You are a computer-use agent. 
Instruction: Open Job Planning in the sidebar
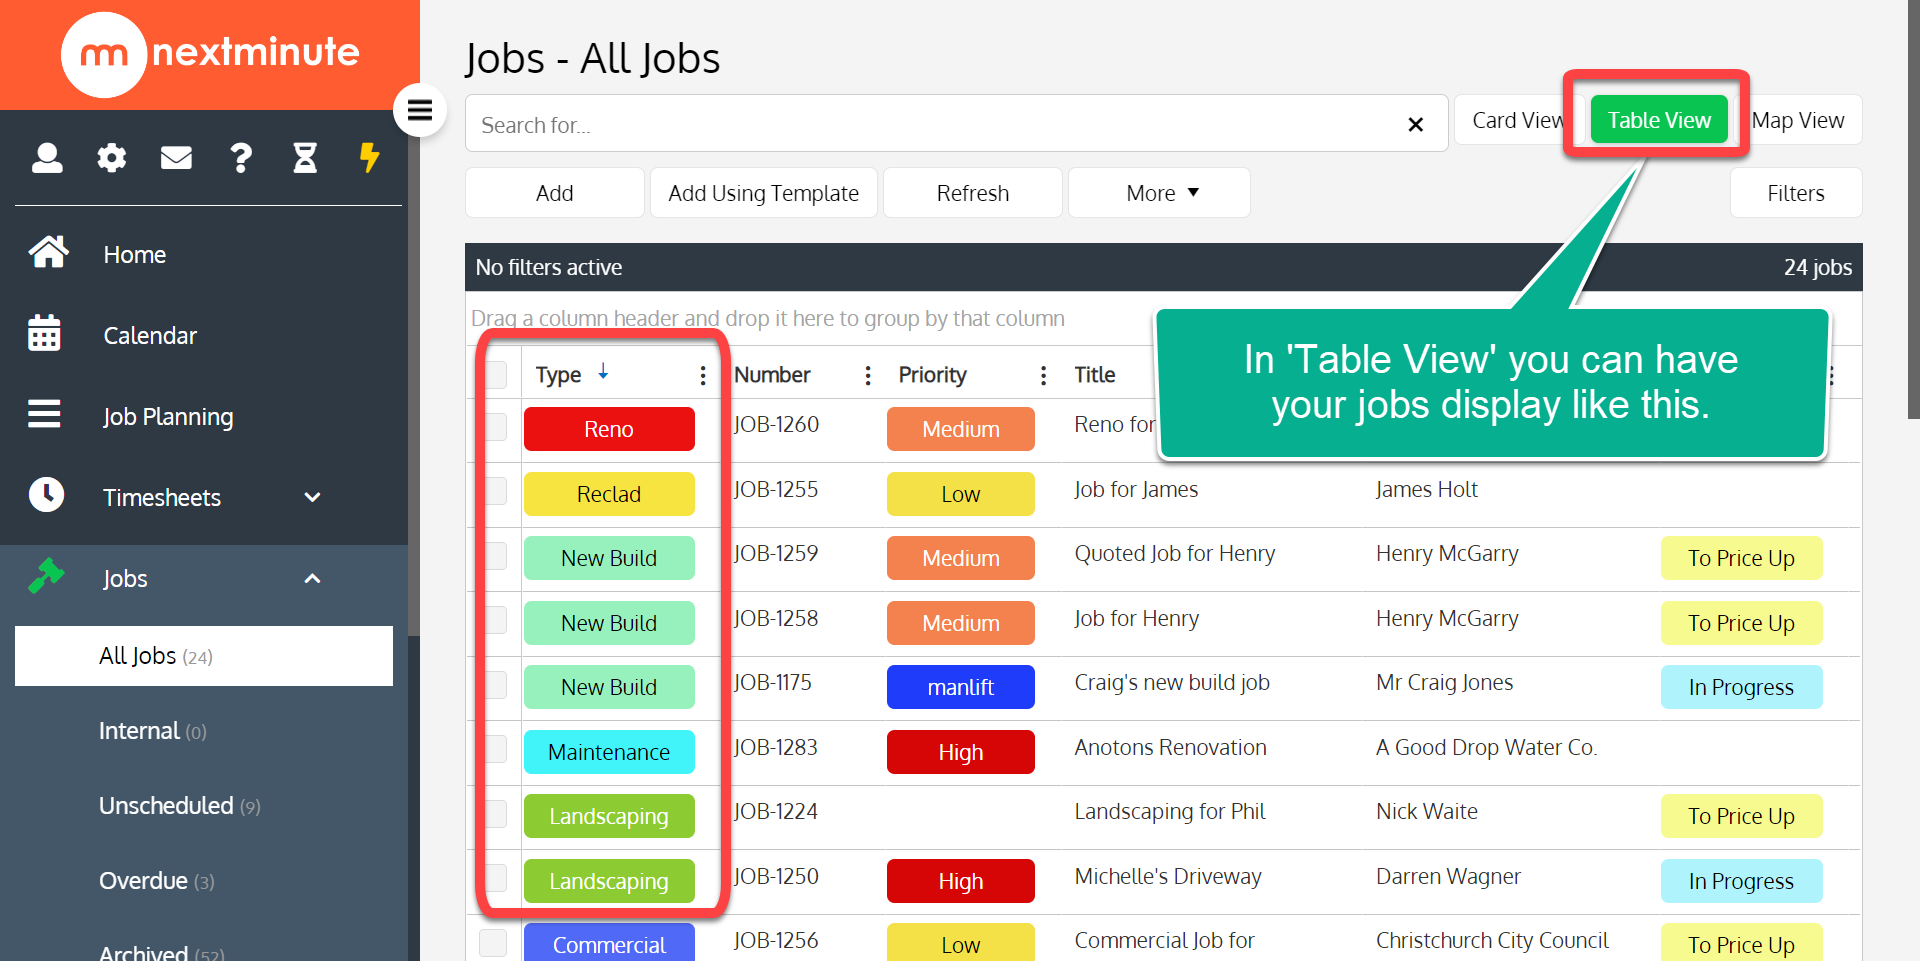pyautogui.click(x=168, y=417)
